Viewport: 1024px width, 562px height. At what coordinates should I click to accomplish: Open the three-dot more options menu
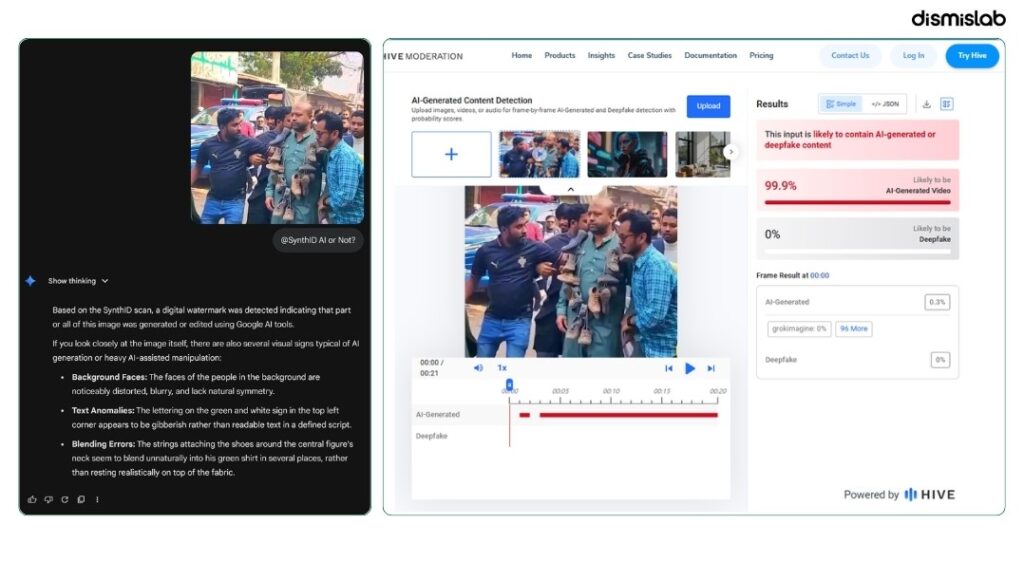[97, 499]
